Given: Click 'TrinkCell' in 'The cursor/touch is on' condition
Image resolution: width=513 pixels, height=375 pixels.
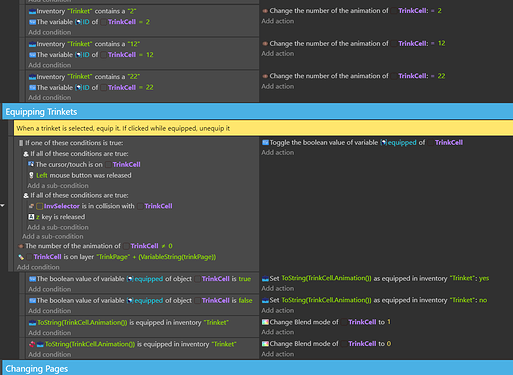Looking at the screenshot, I should pyautogui.click(x=126, y=165).
